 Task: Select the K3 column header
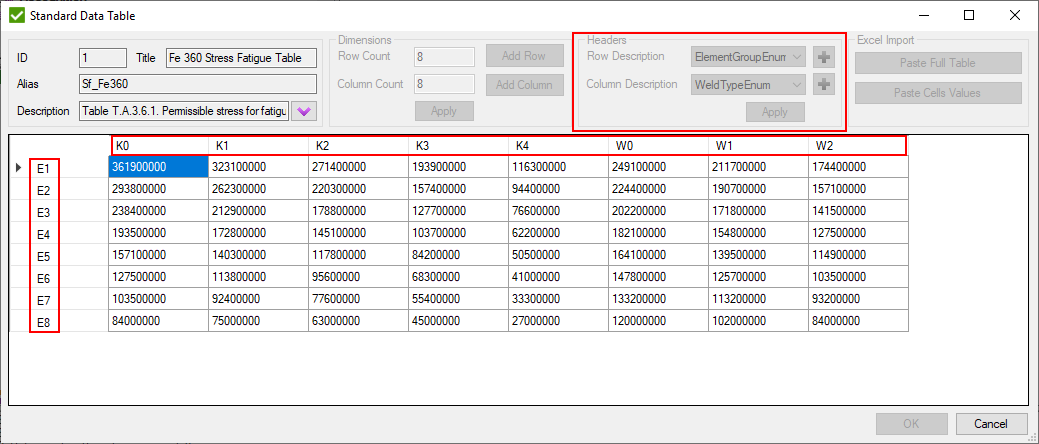tap(459, 145)
